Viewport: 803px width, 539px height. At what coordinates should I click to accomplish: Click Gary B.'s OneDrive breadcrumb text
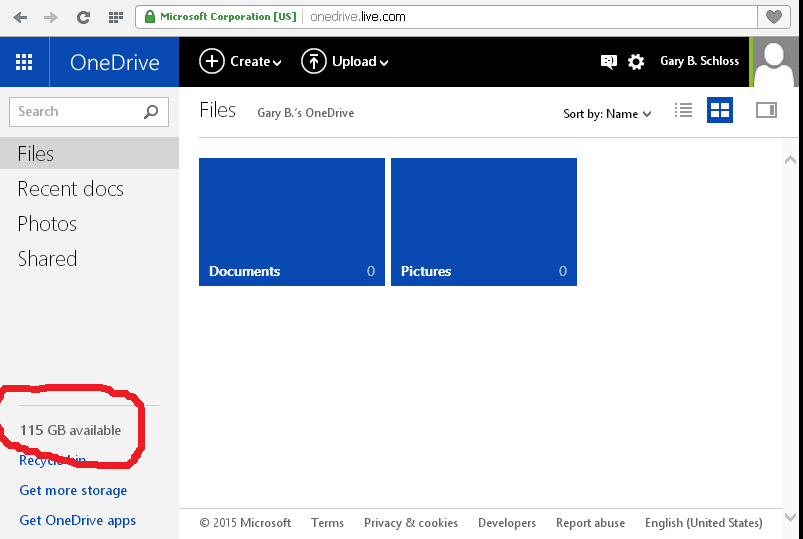[x=306, y=113]
